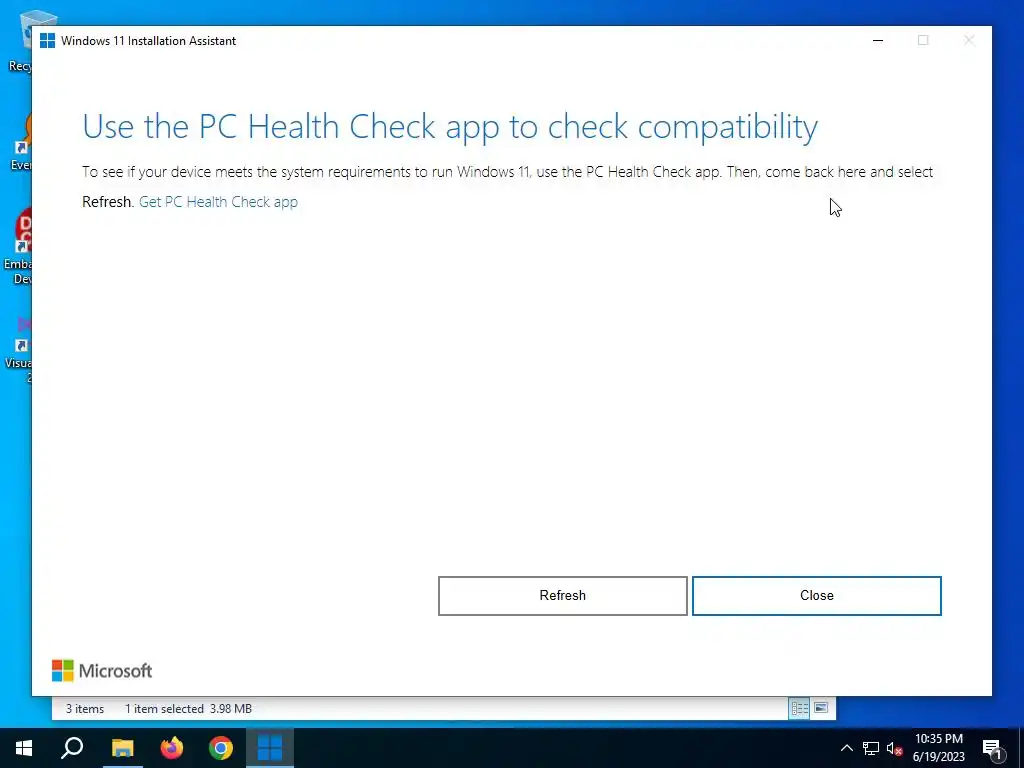The image size is (1024, 768).
Task: Open the notification center icon
Action: pyautogui.click(x=993, y=748)
